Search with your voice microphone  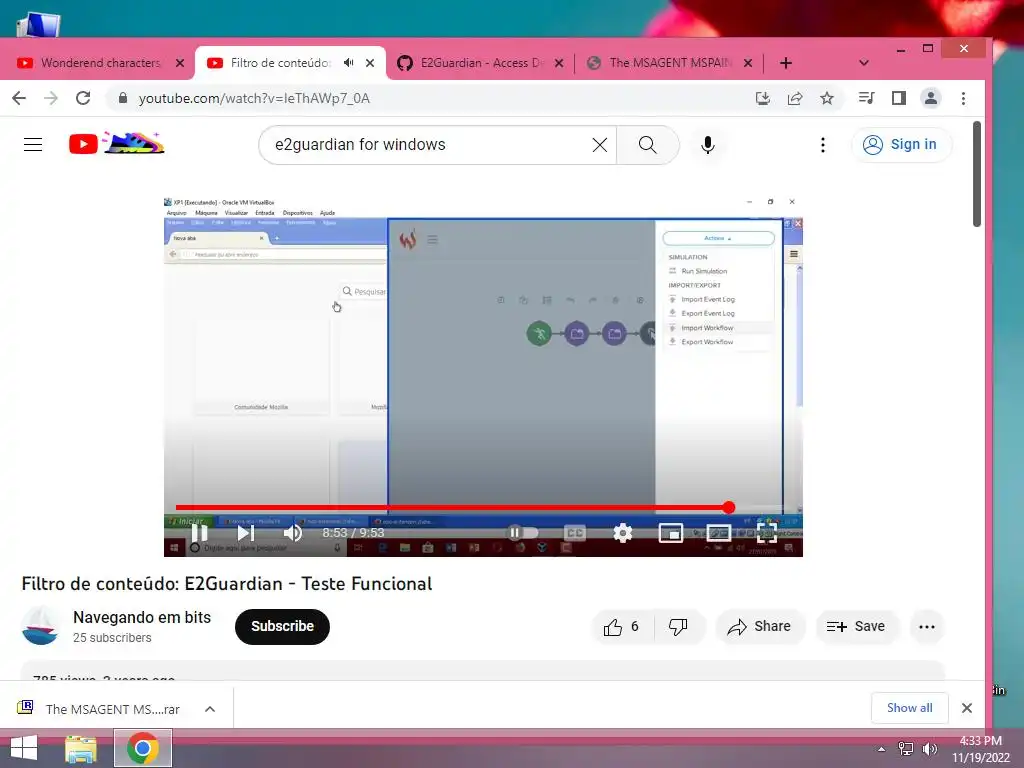click(x=707, y=144)
